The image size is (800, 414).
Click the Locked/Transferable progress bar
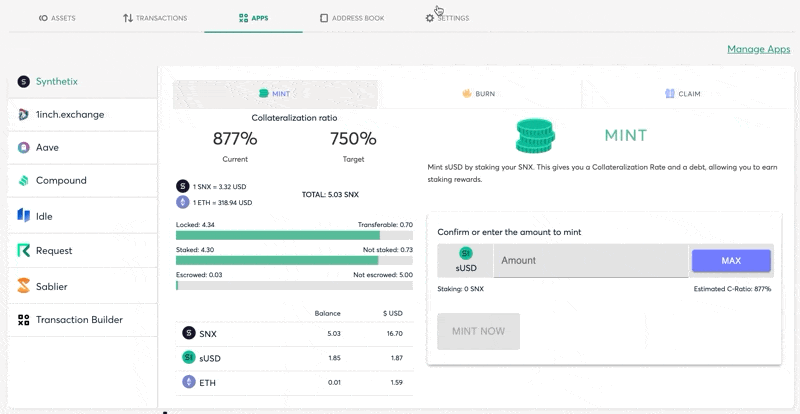pos(294,235)
